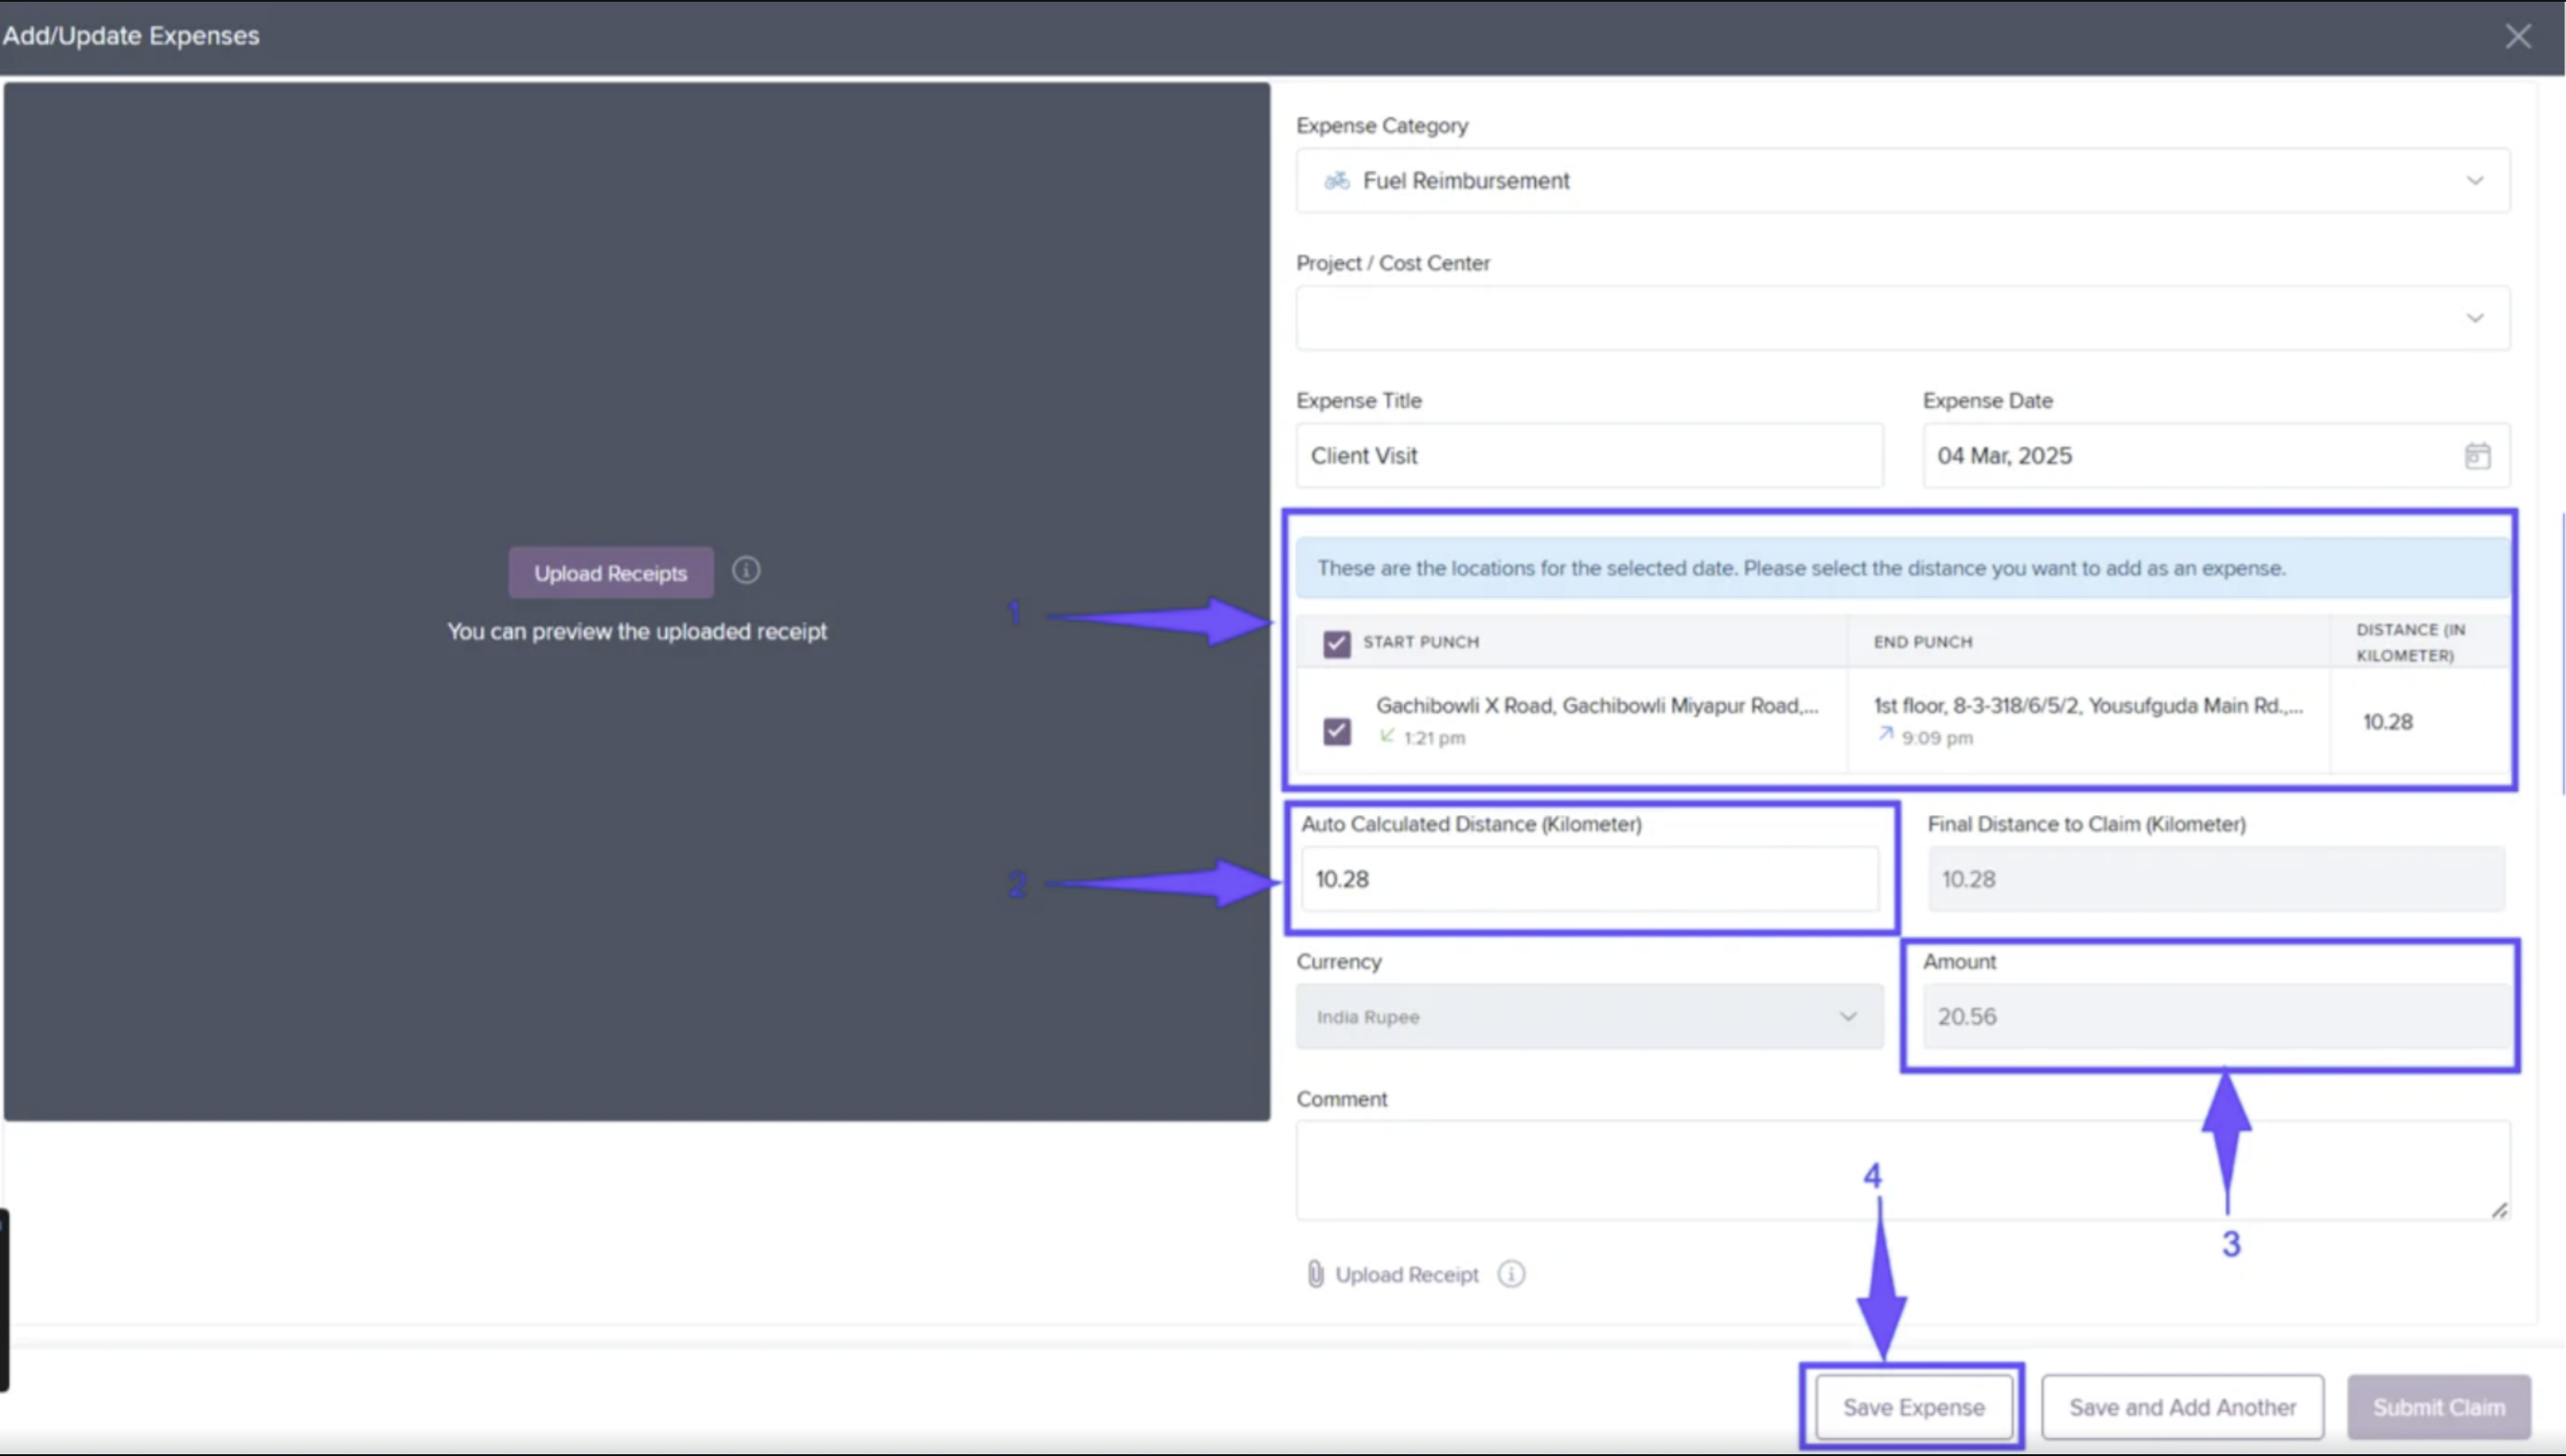Click info icon next to Upload Receipts button
The image size is (2566, 1456).
click(x=745, y=571)
